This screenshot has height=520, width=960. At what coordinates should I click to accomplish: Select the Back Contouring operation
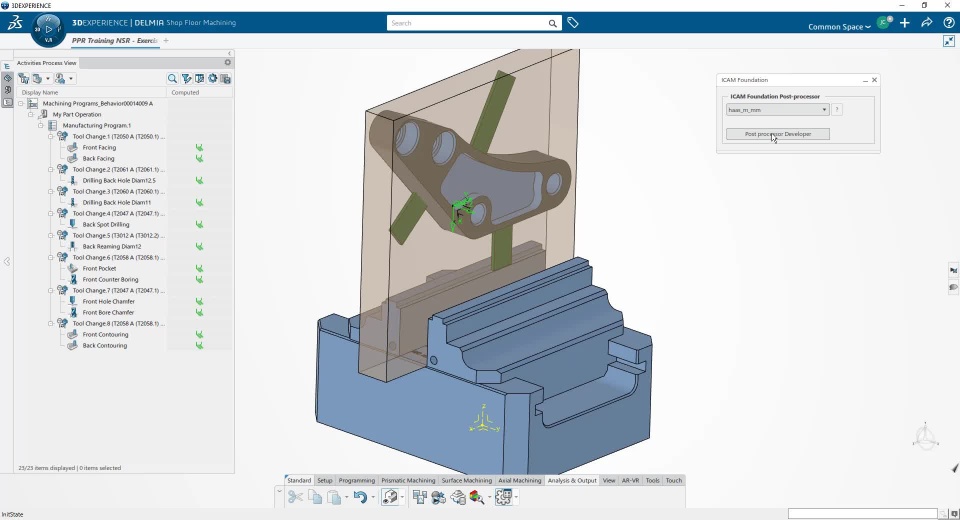click(105, 345)
